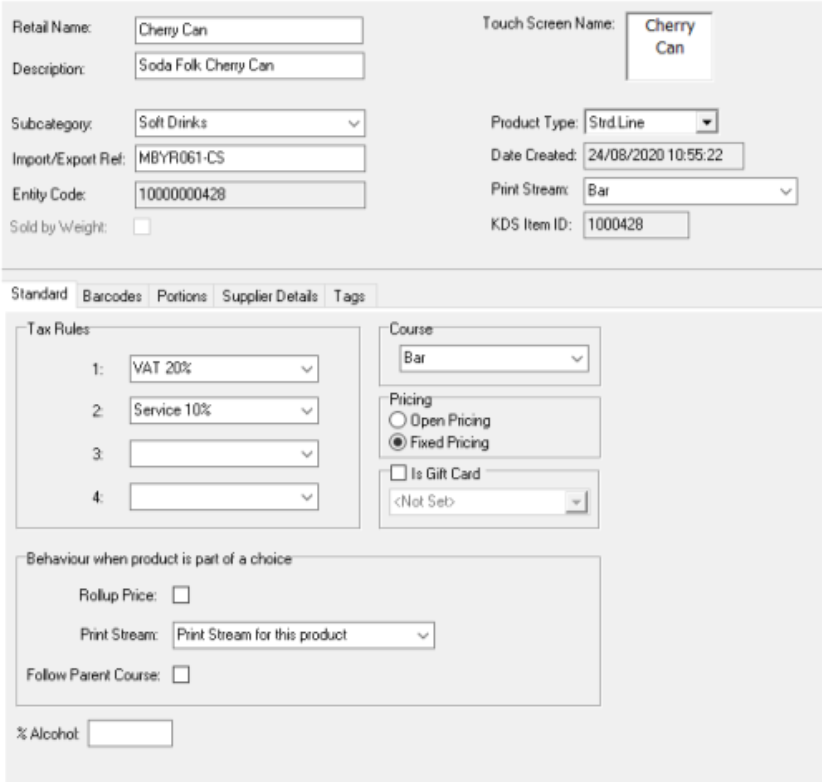Select the Supplier Details tab
Screen dimensions: 822x782
click(270, 296)
